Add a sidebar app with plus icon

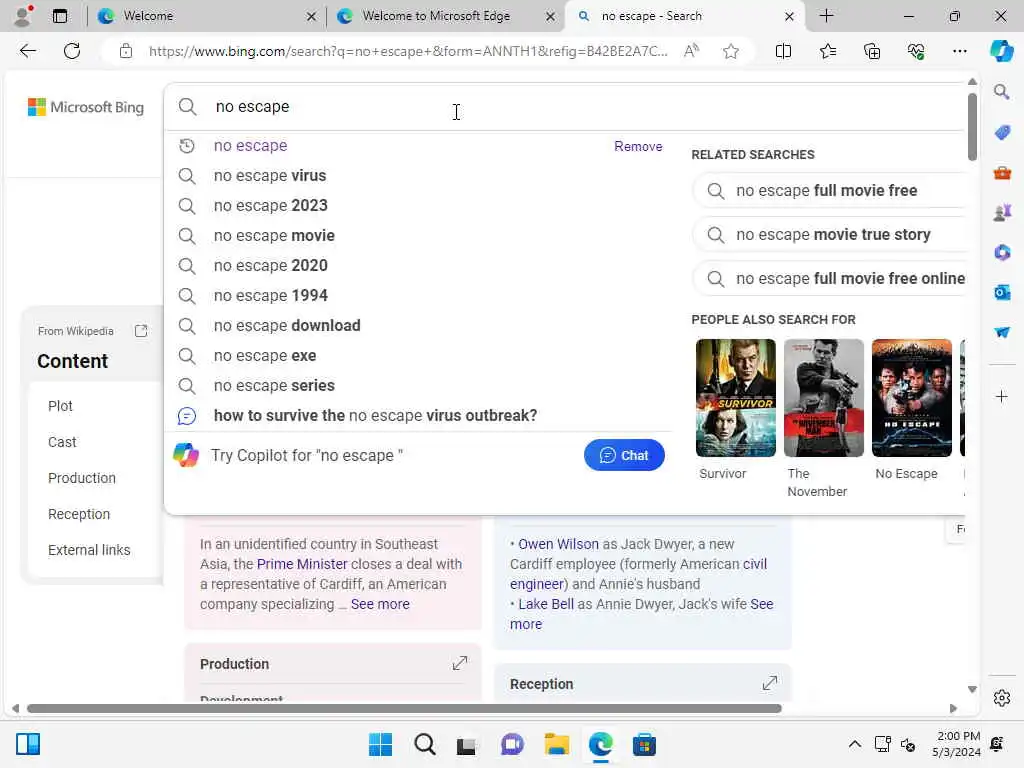1002,396
